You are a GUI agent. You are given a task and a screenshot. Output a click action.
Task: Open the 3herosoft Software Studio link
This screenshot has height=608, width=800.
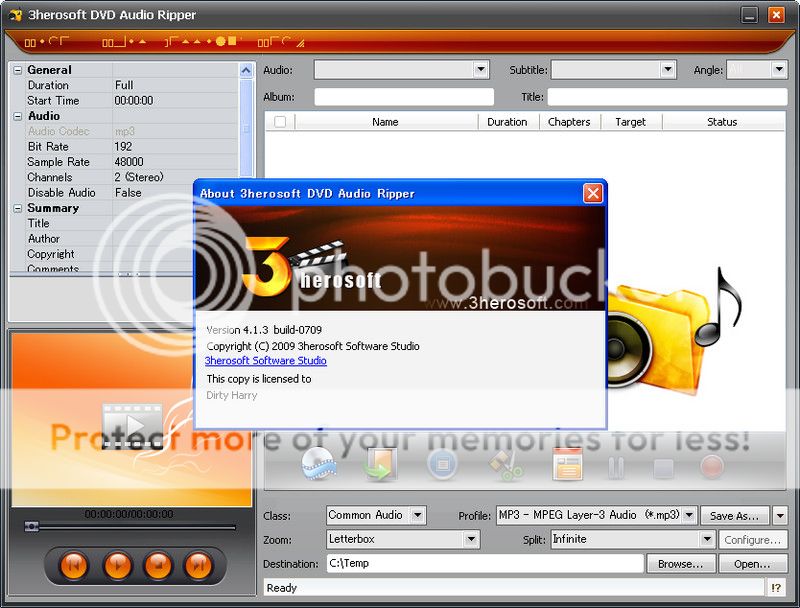point(265,361)
